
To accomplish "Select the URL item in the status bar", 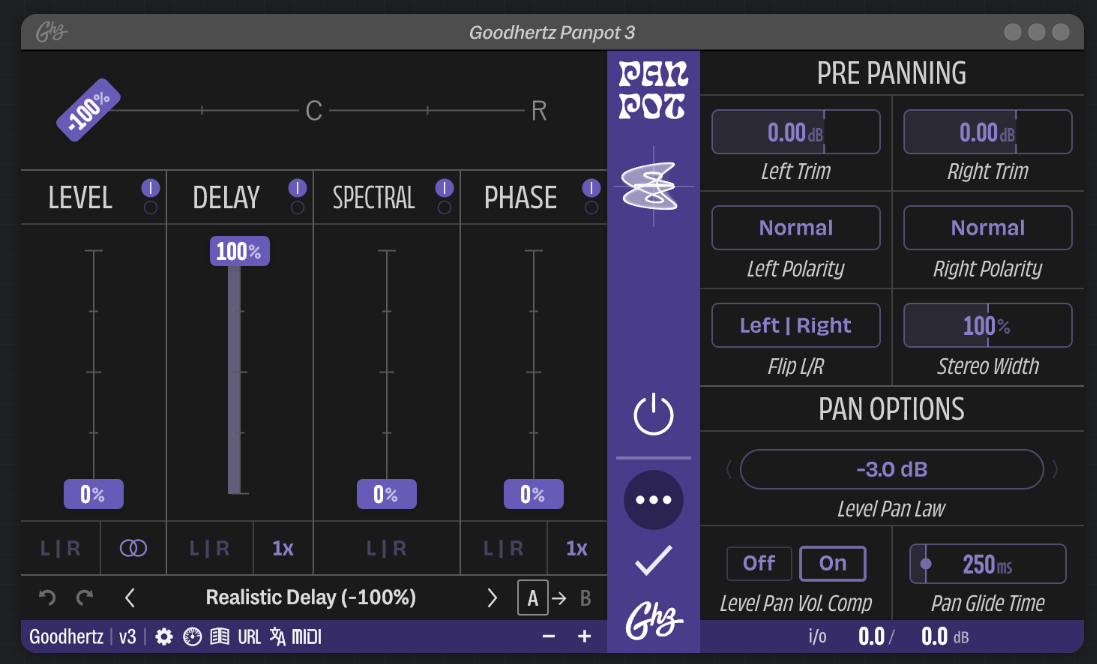I will (248, 636).
